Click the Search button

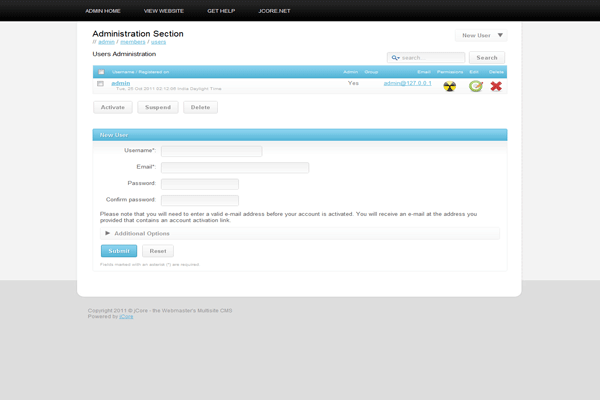487,58
